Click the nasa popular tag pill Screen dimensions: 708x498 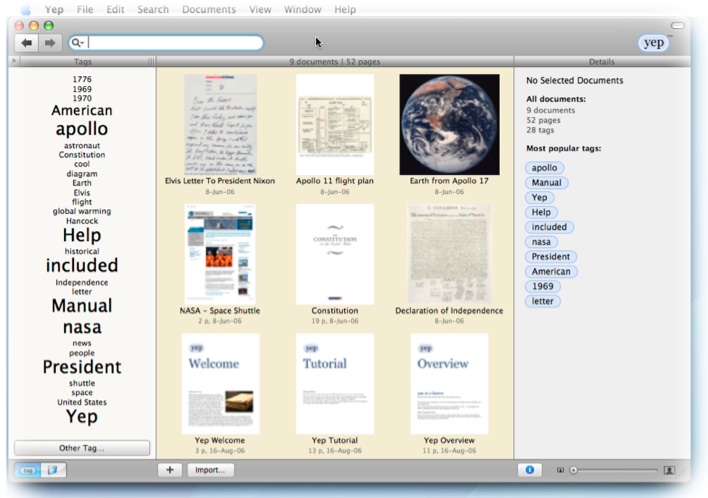541,242
